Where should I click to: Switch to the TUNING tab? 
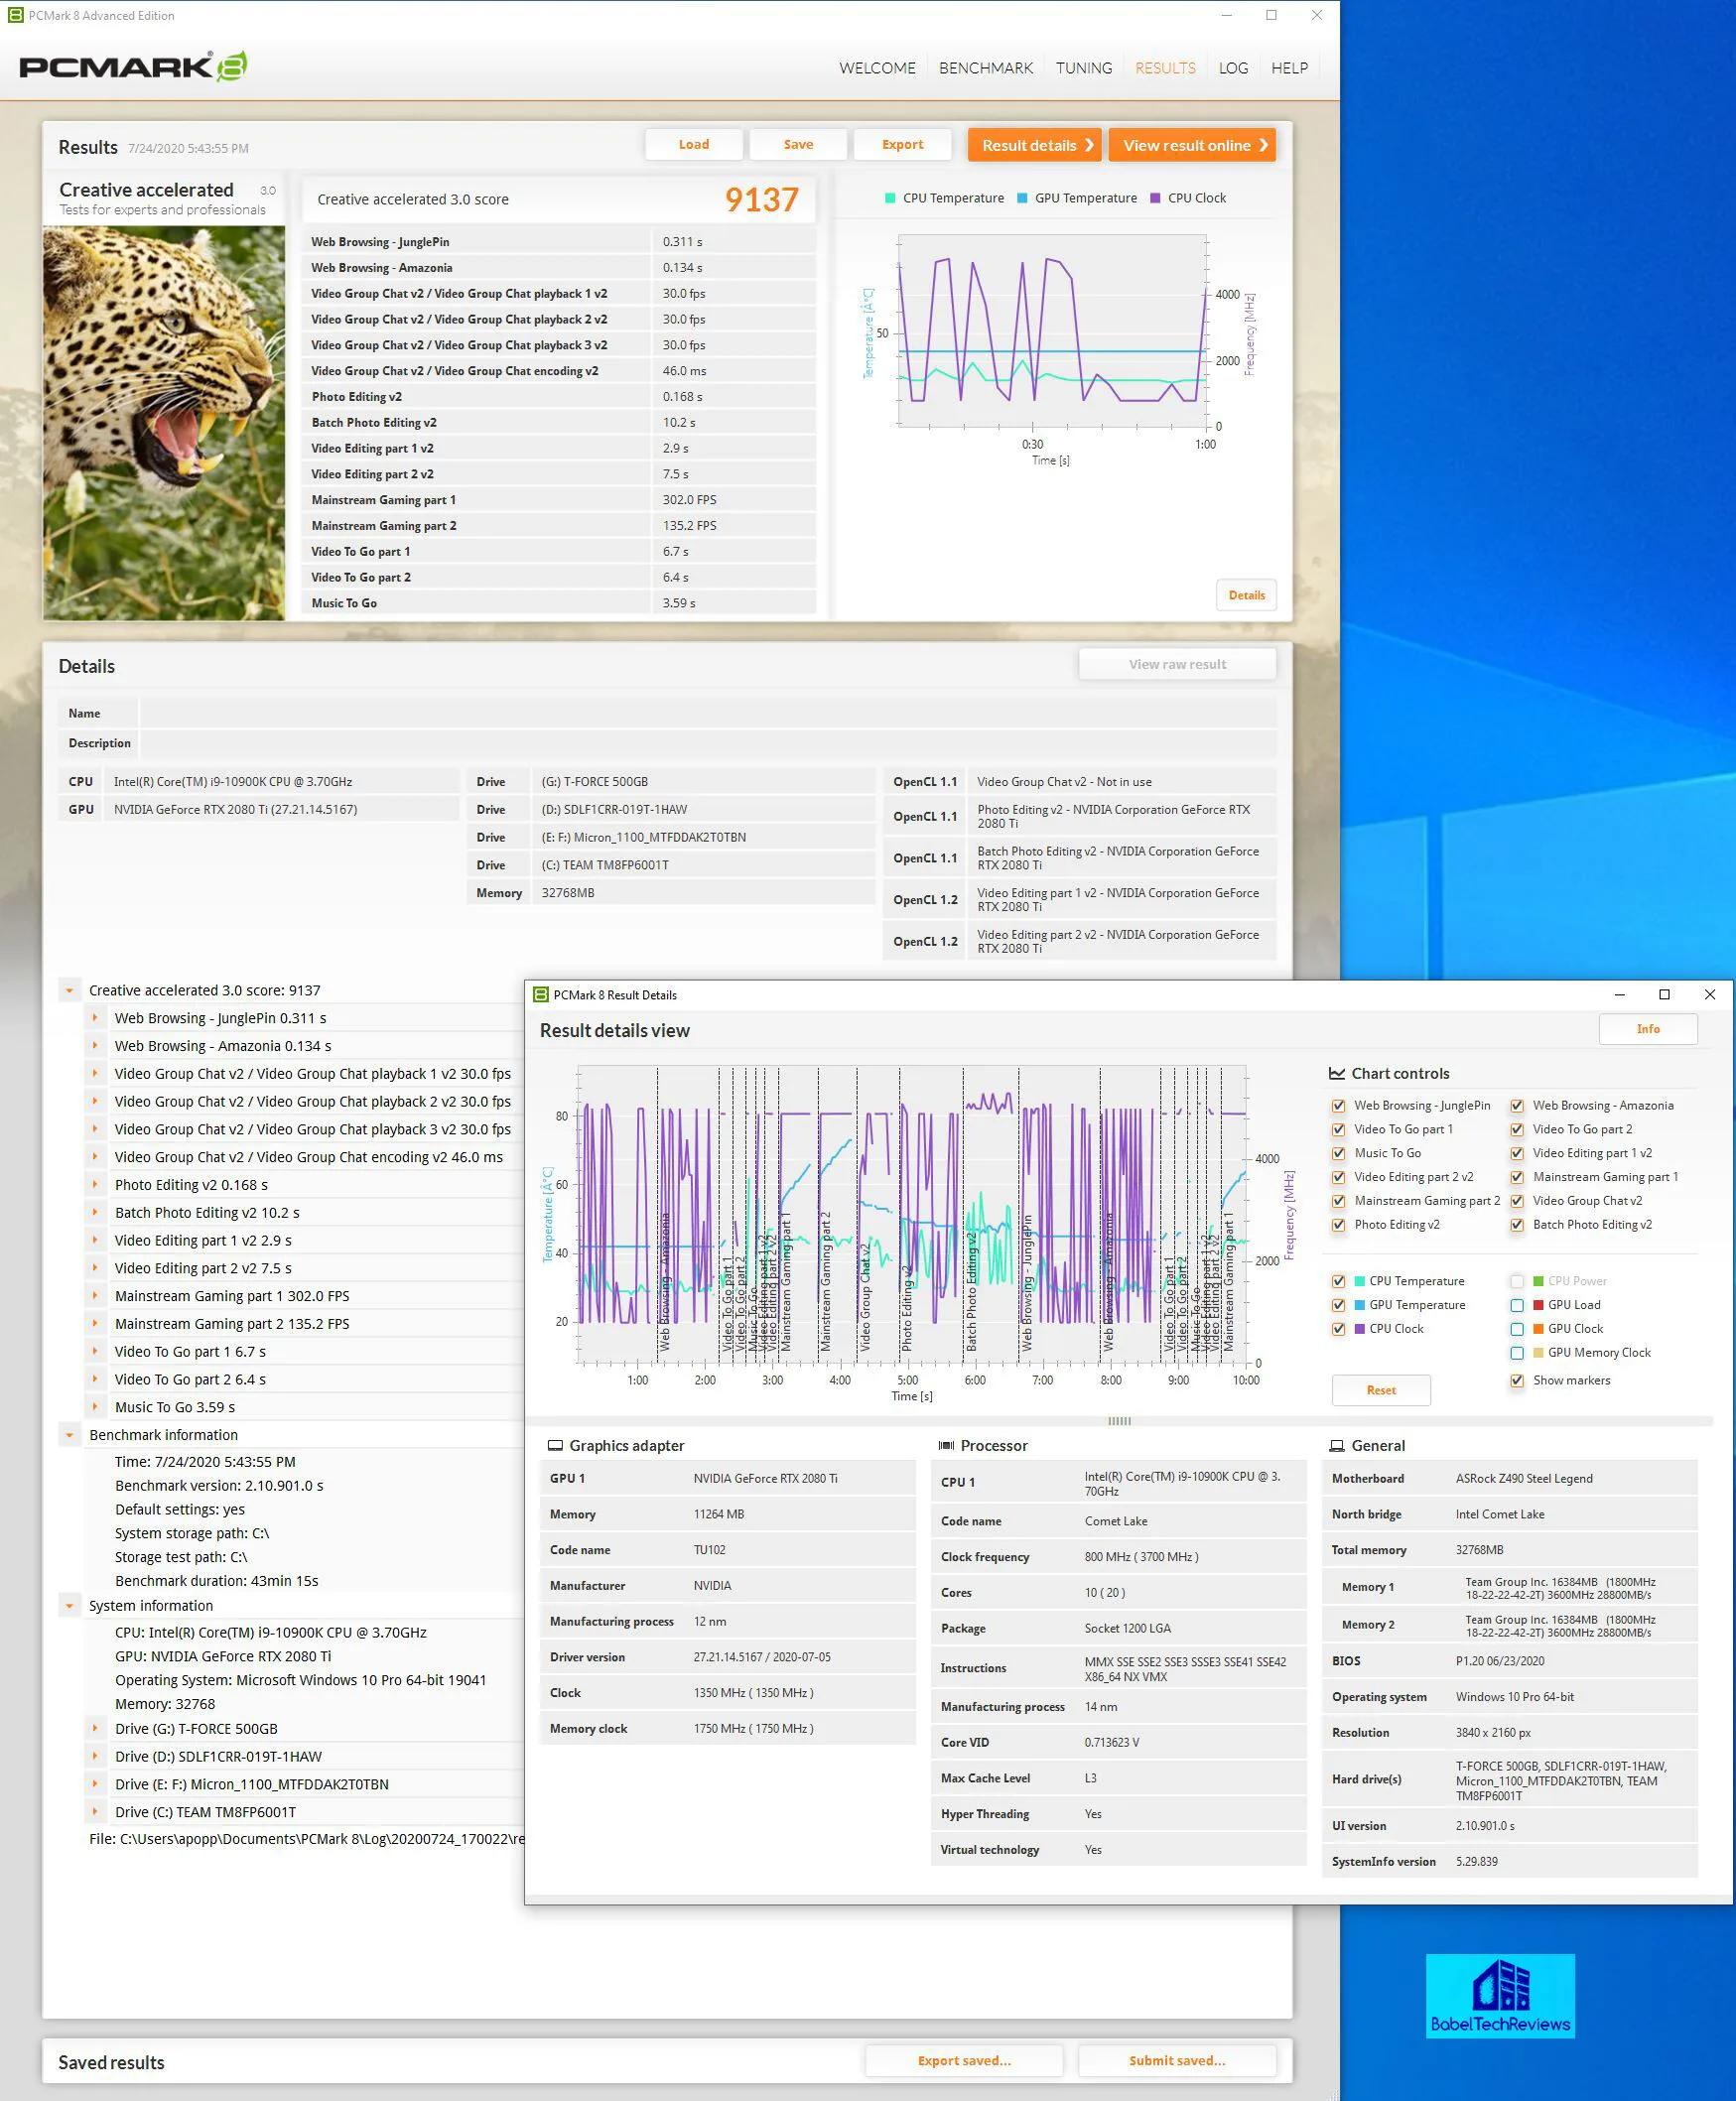point(1084,68)
